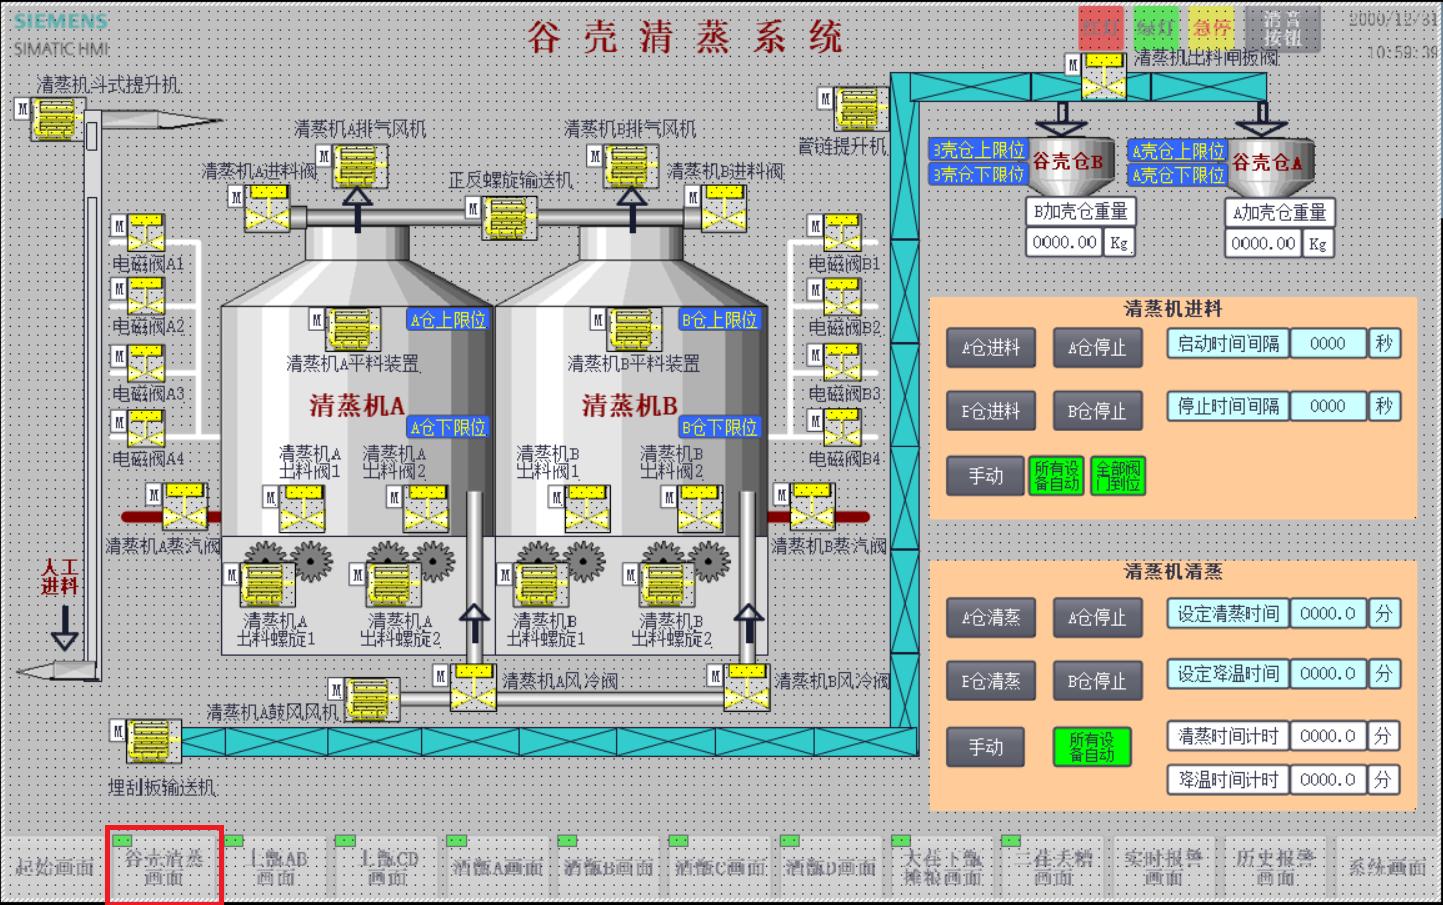Open the 清蒸机B进料阀 valve icon
The image size is (1443, 905).
pos(723,208)
